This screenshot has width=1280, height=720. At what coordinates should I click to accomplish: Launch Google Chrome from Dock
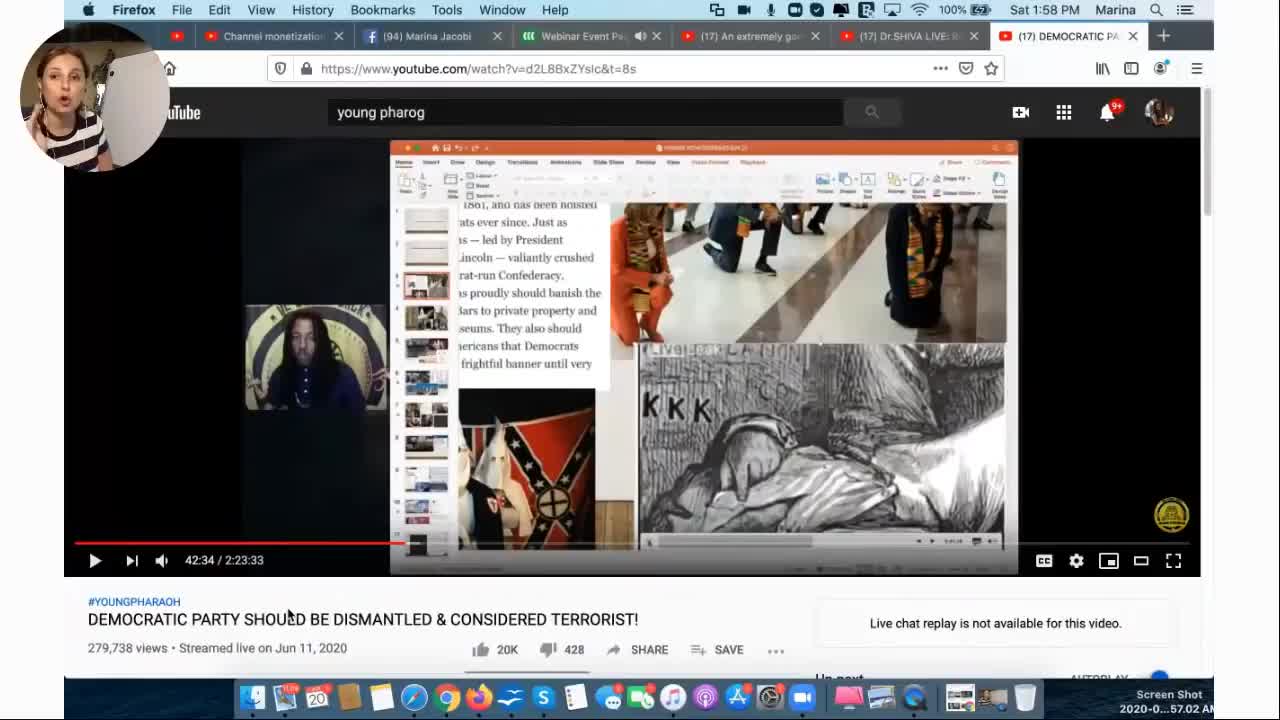pyautogui.click(x=447, y=697)
